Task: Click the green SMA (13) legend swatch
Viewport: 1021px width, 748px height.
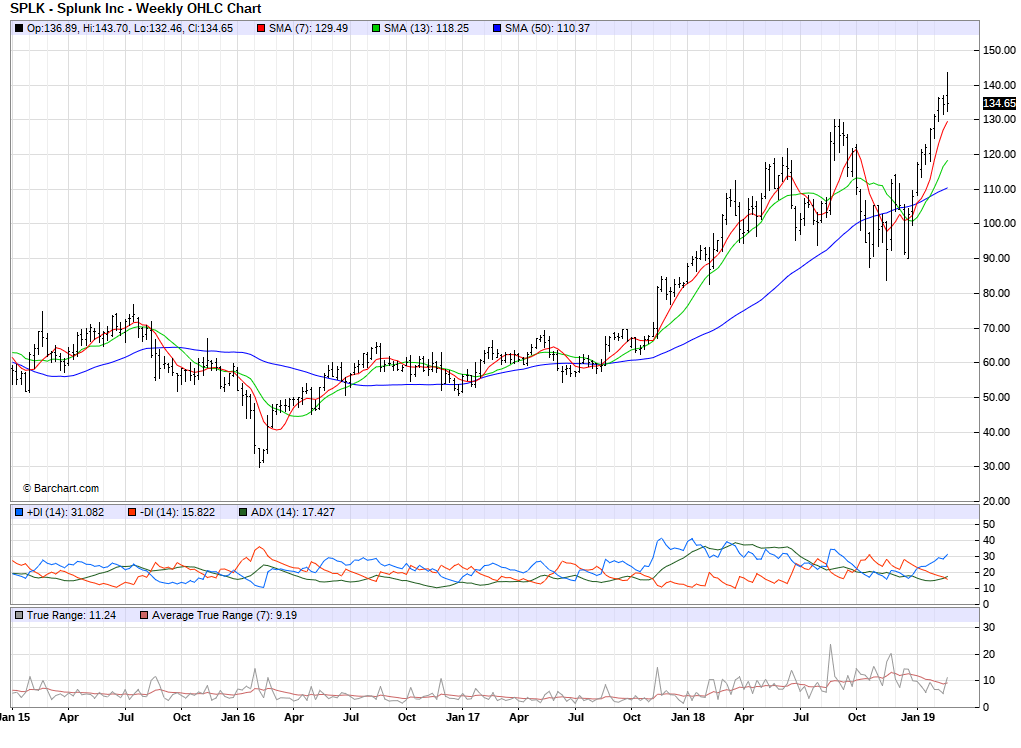Action: 376,29
